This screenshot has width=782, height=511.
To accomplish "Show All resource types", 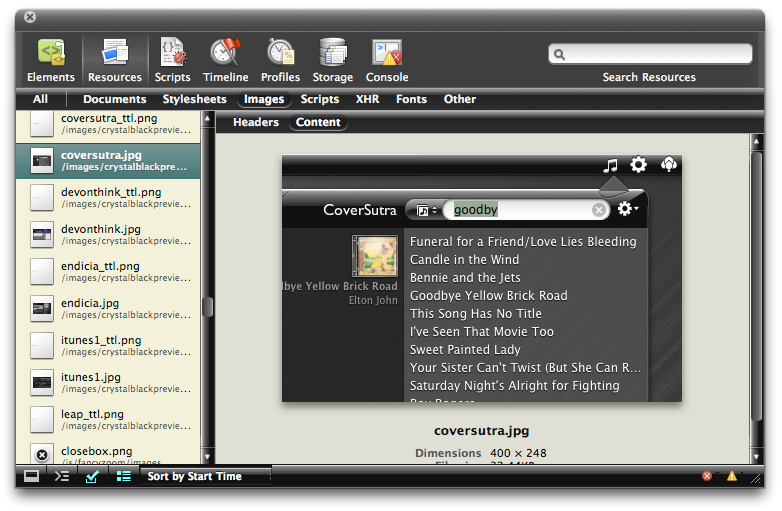I will [x=40, y=99].
